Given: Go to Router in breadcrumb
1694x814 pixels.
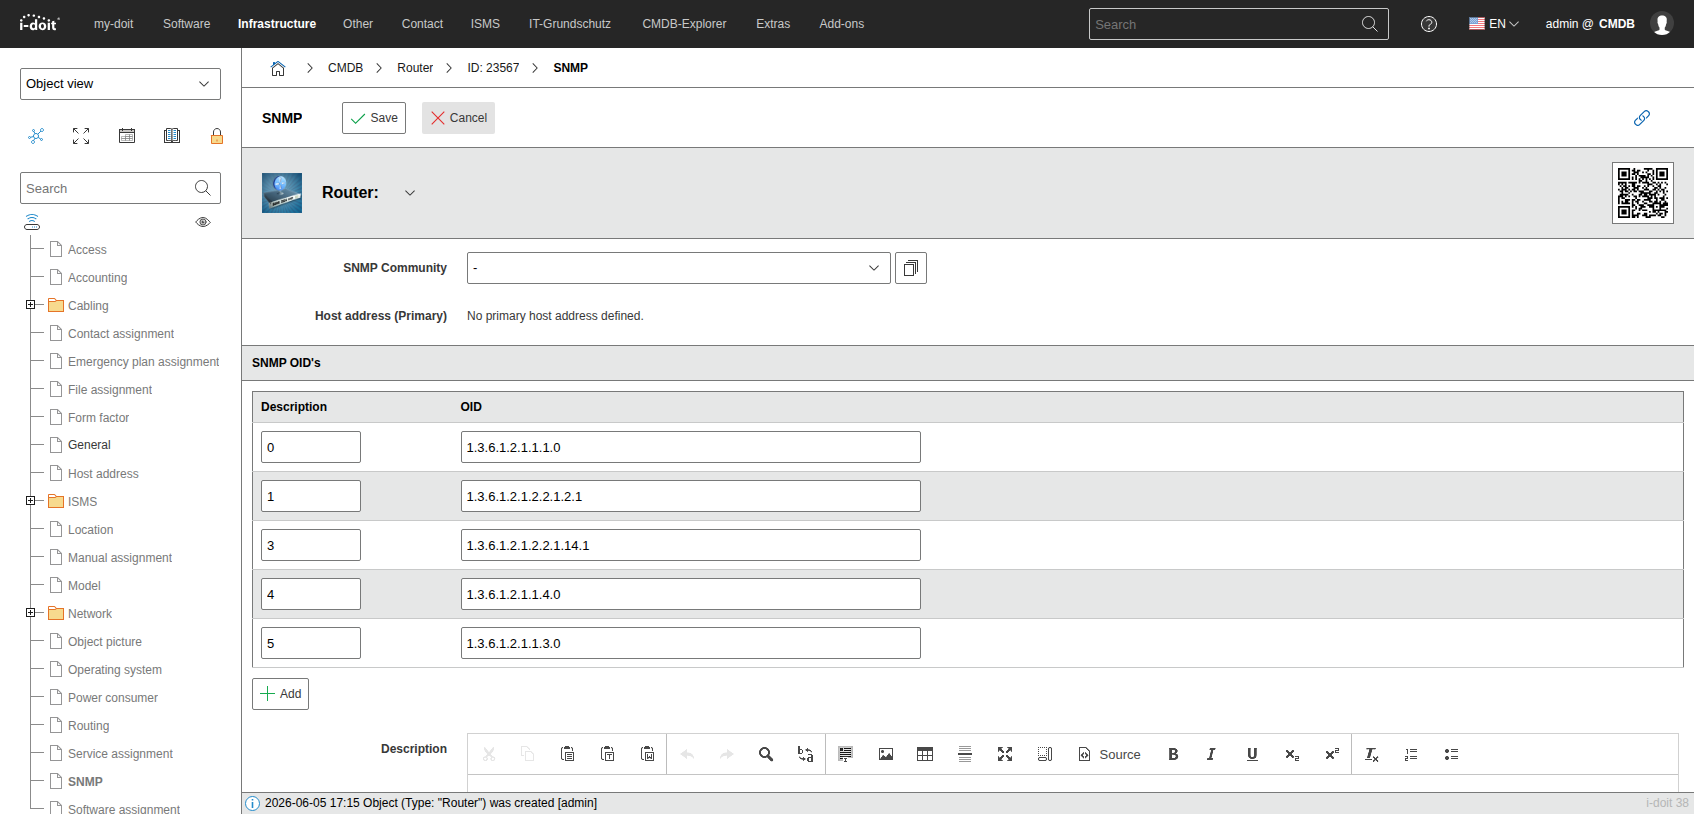Looking at the screenshot, I should coord(415,68).
